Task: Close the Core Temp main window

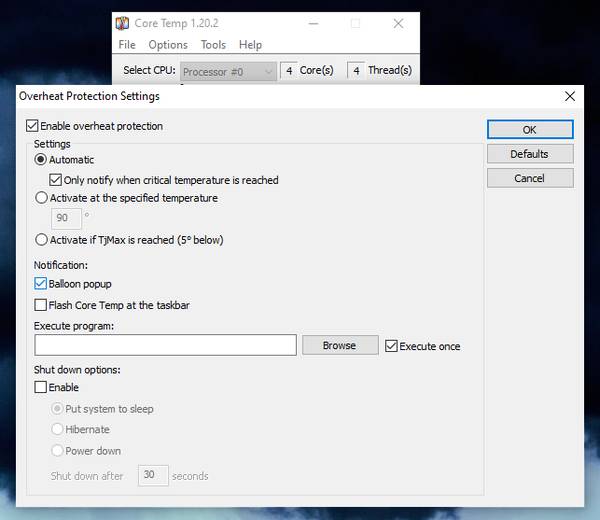Action: tap(398, 23)
